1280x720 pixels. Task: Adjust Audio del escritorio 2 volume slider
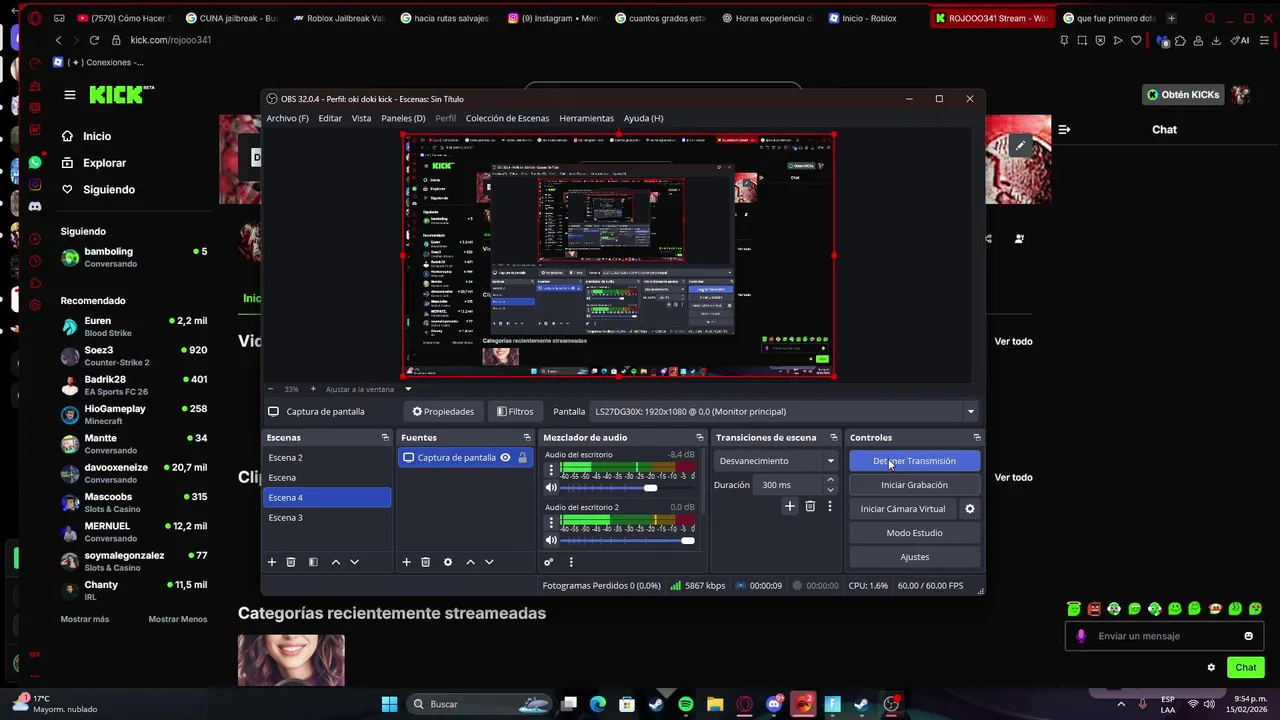[628, 541]
